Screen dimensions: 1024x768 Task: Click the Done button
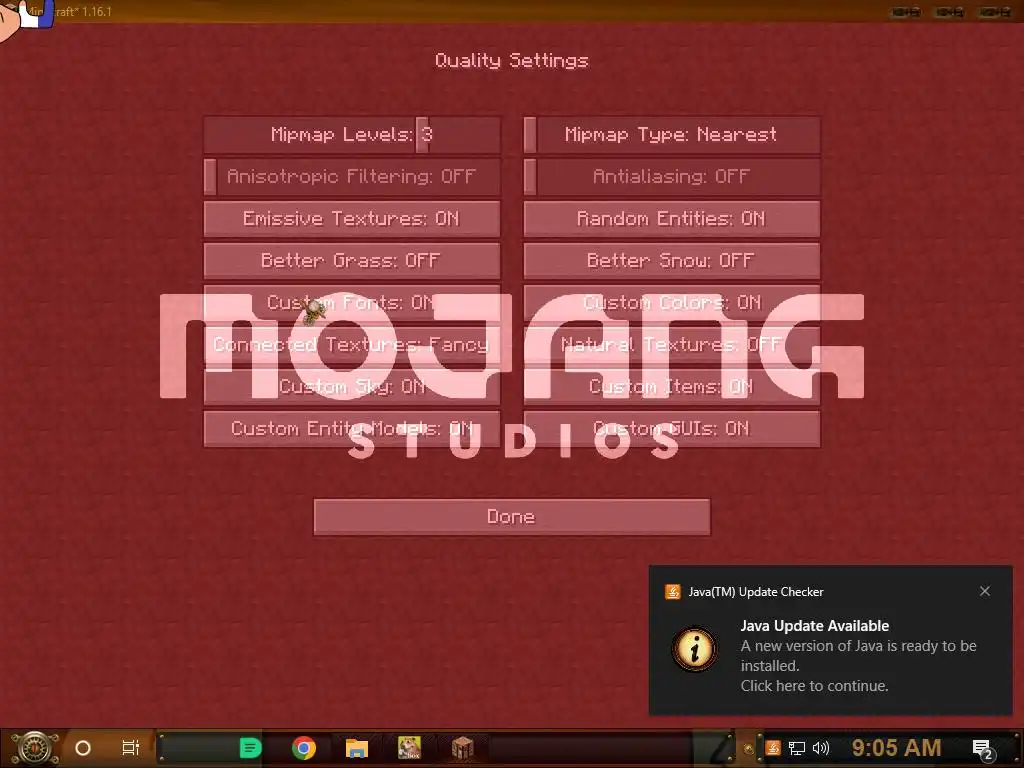(512, 517)
